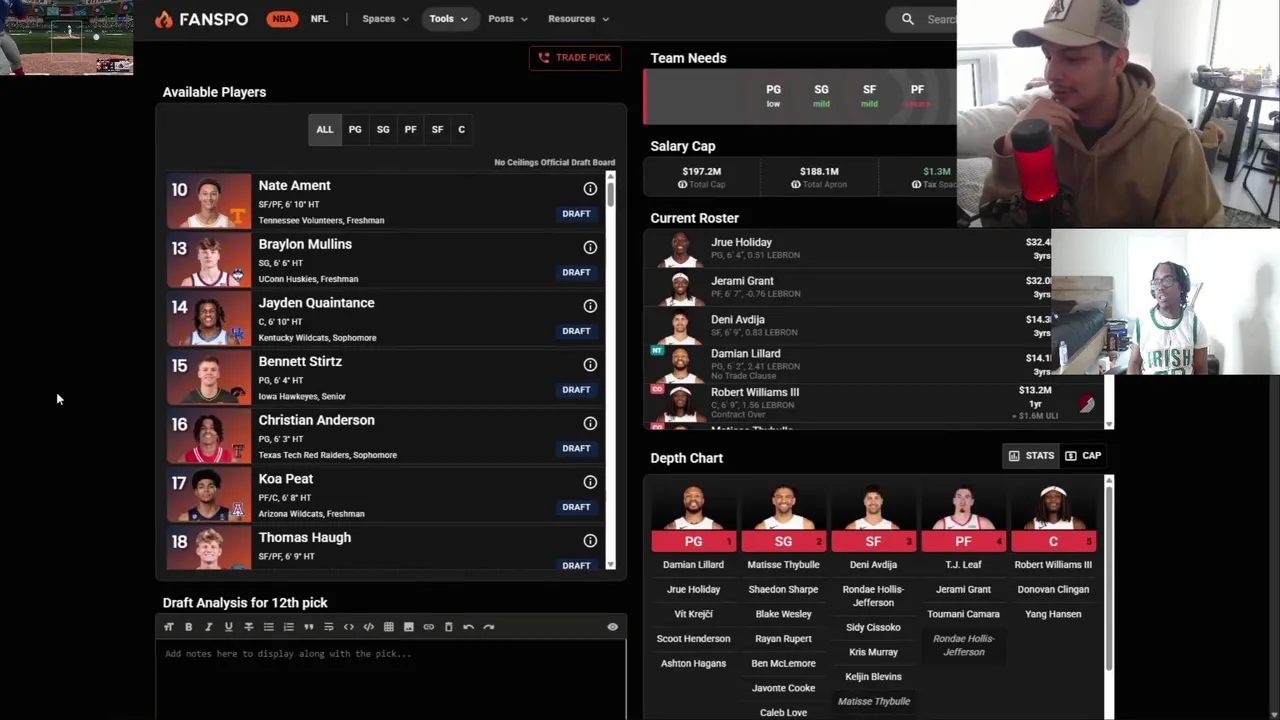Clear notes with the trash icon
Screen dimensions: 1280x720
pyautogui.click(x=448, y=627)
